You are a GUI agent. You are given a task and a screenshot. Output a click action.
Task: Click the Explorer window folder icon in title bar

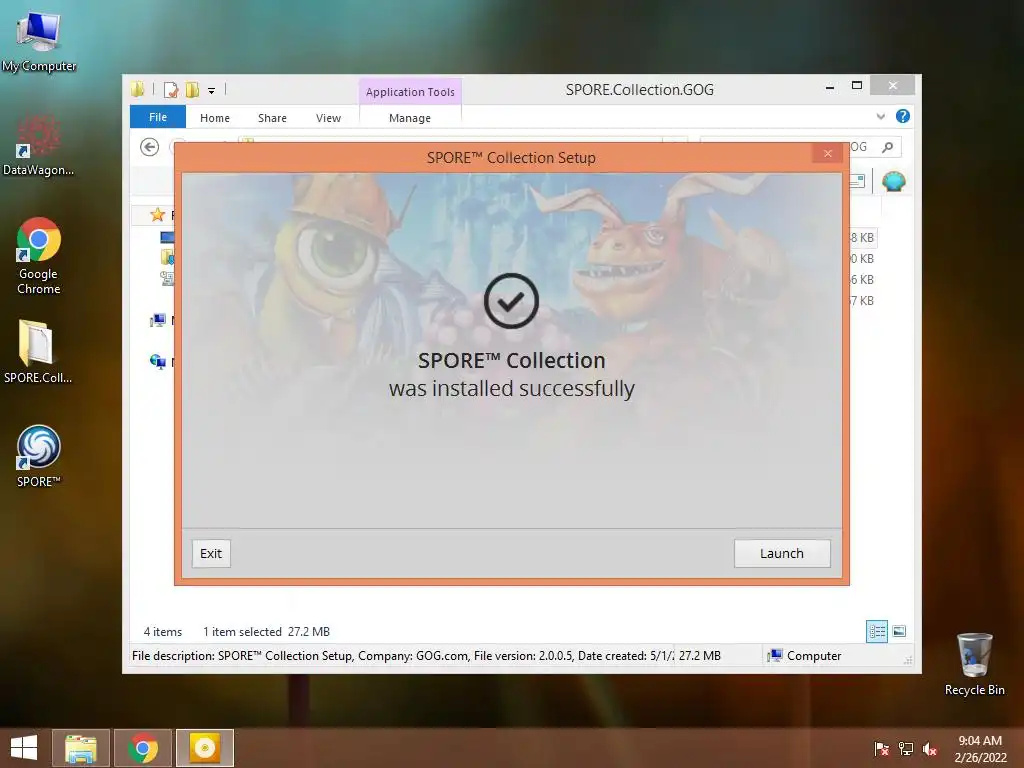point(137,89)
